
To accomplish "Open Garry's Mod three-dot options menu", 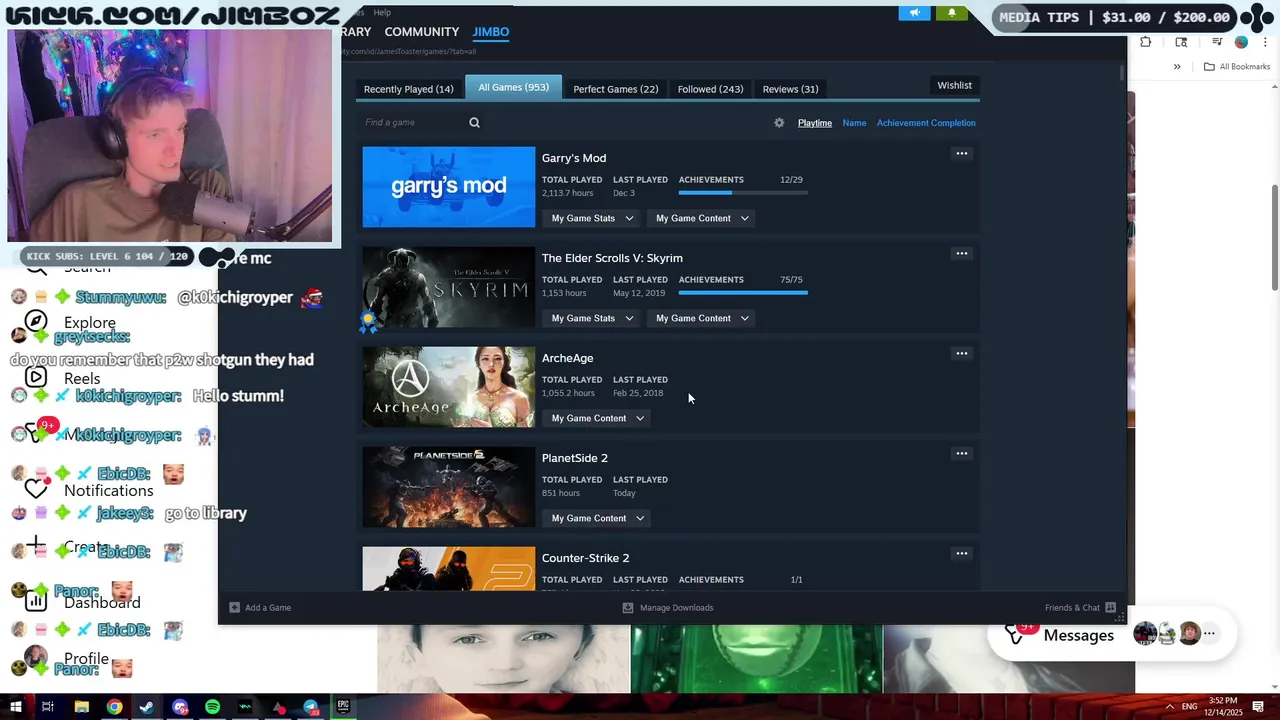I will 961,154.
